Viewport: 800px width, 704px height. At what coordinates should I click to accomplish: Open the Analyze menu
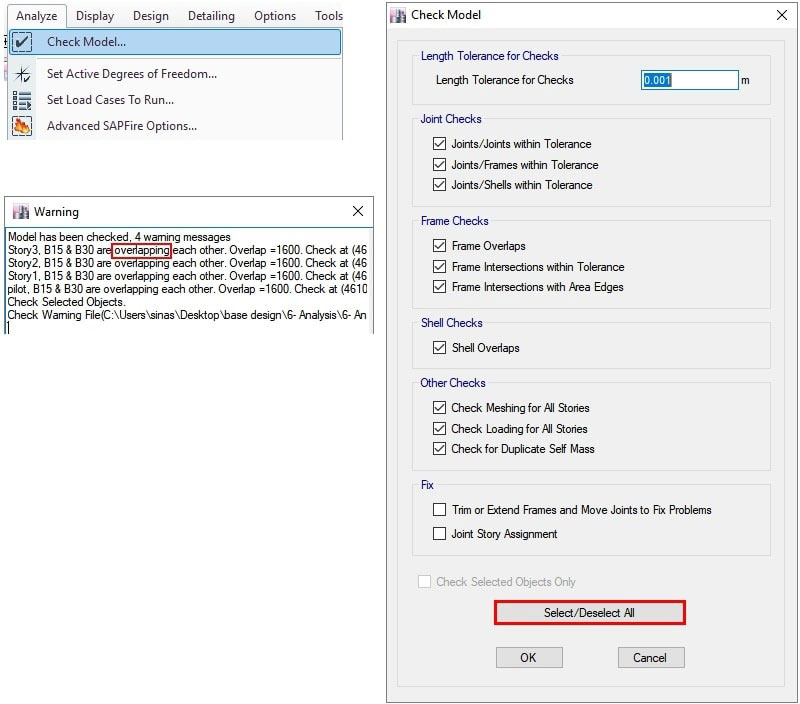coord(37,16)
